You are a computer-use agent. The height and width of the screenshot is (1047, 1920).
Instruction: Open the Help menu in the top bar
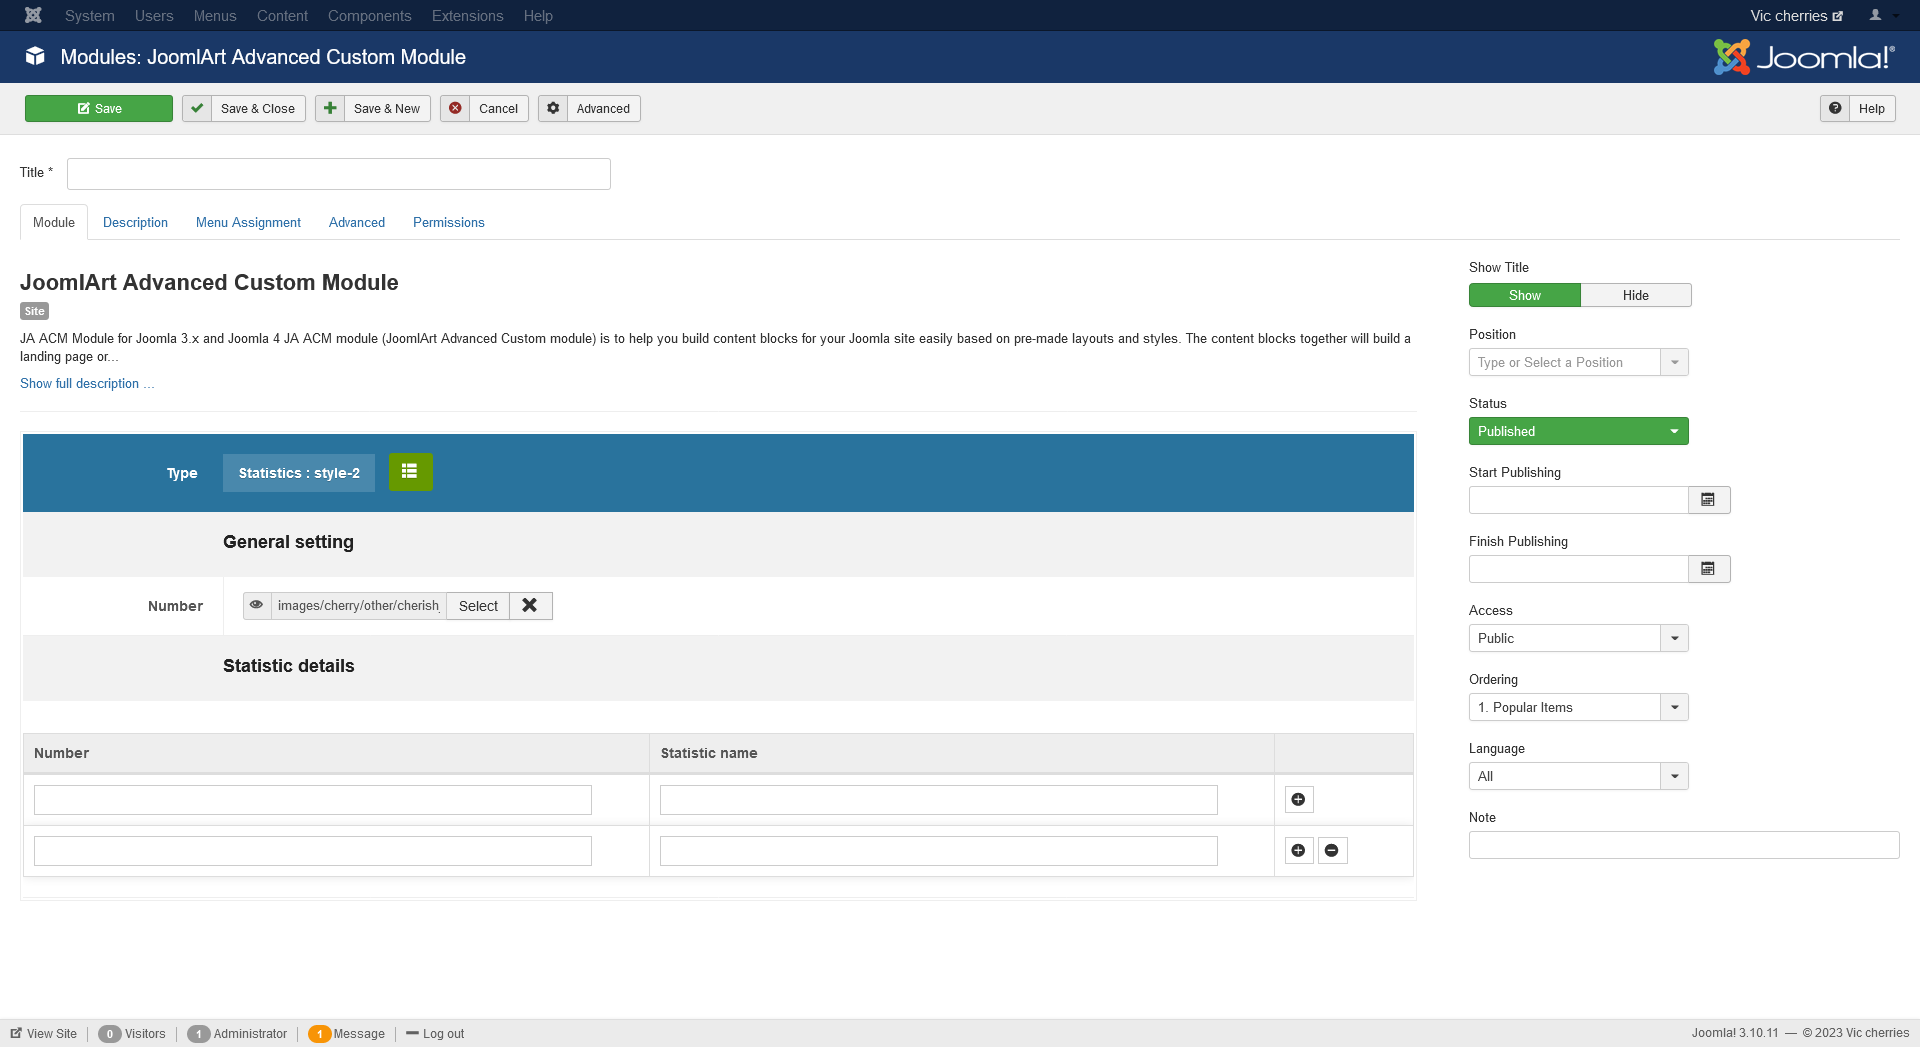coord(538,15)
